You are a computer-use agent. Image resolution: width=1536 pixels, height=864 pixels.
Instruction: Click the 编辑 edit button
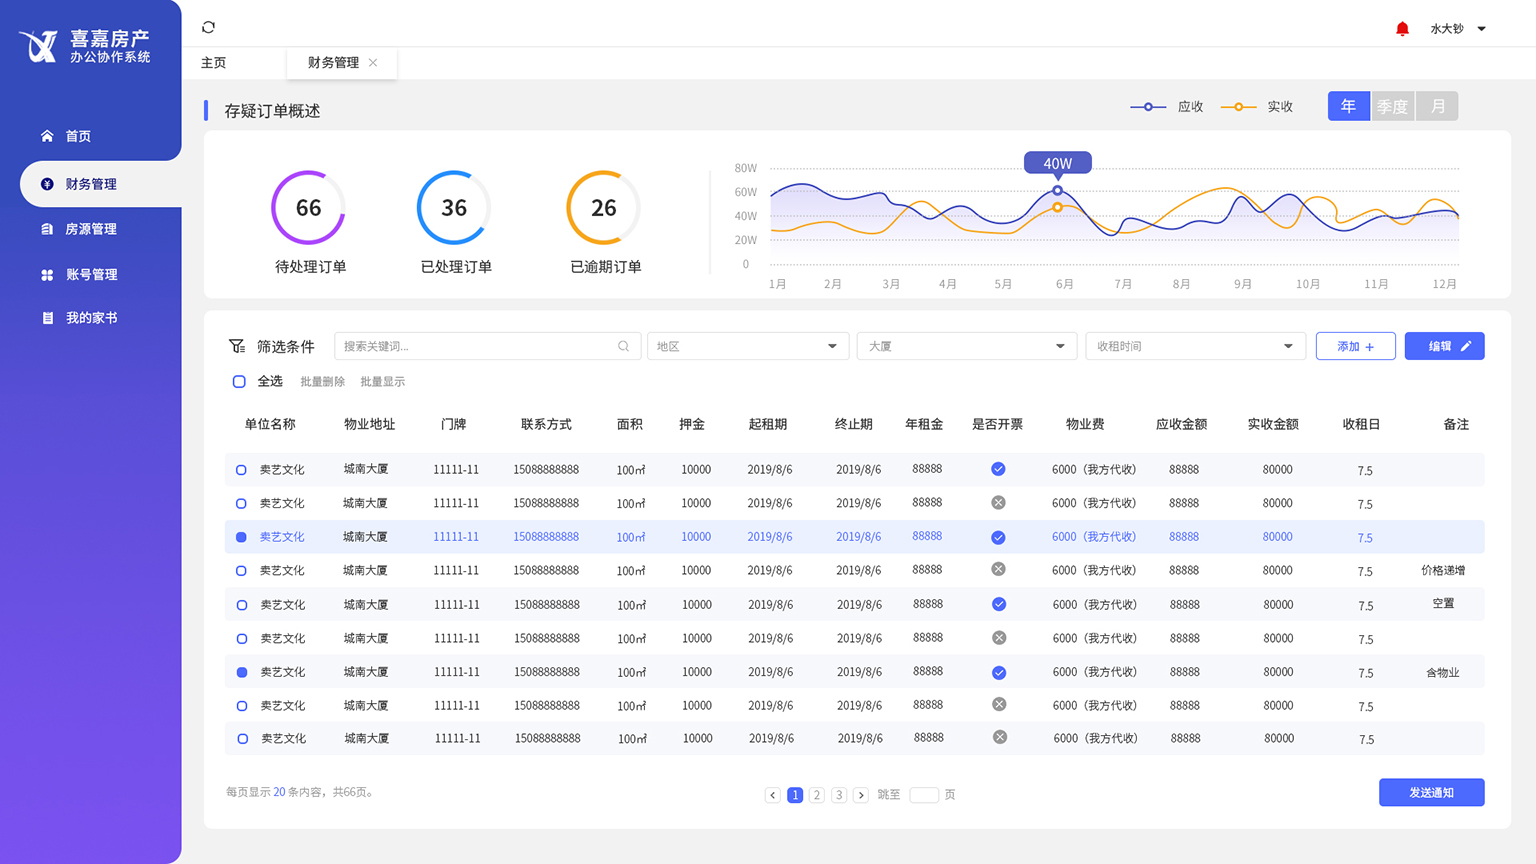coord(1444,346)
